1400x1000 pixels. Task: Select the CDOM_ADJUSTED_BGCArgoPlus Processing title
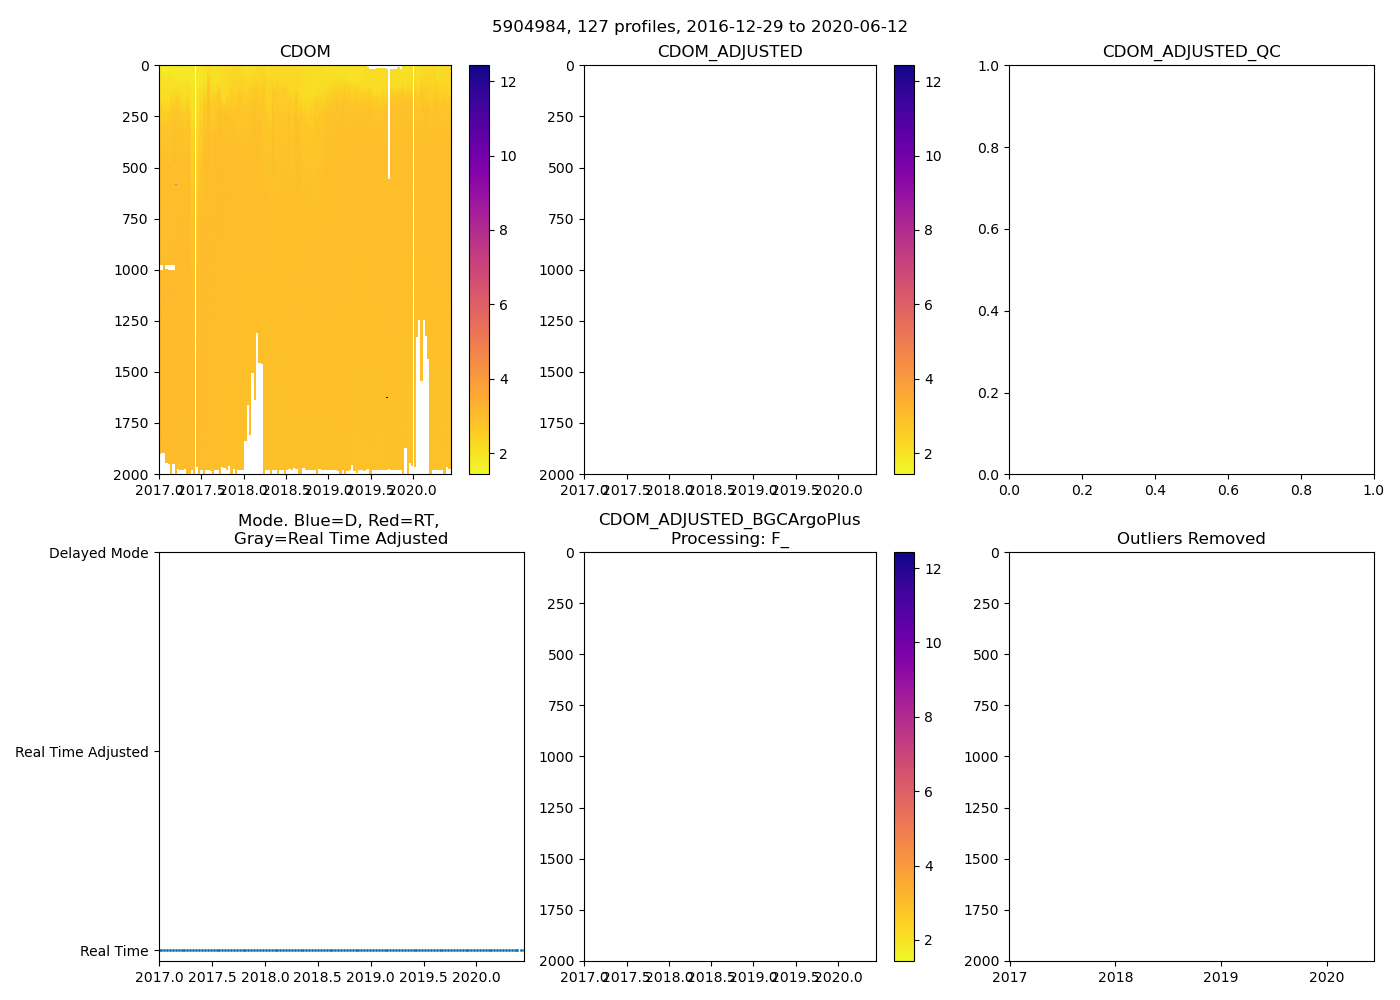730,529
